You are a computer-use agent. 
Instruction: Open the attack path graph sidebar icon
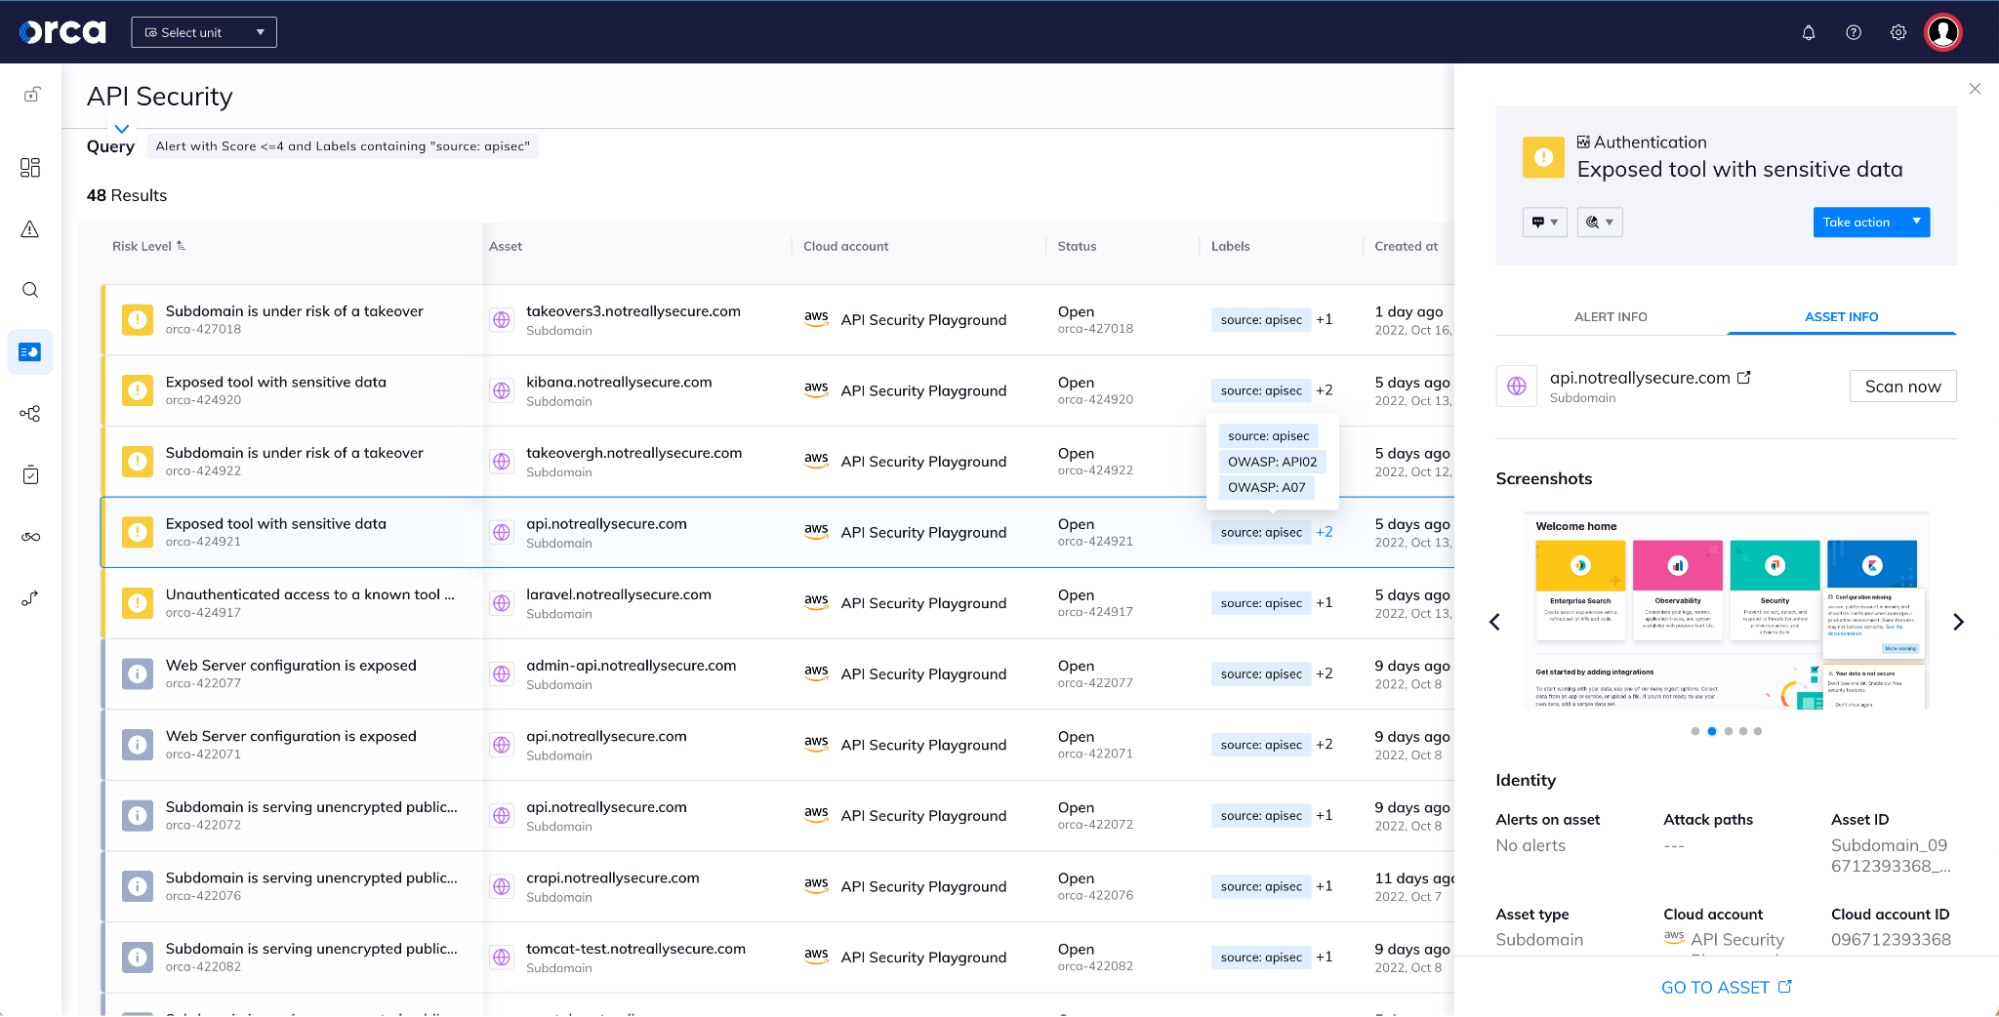(x=30, y=413)
